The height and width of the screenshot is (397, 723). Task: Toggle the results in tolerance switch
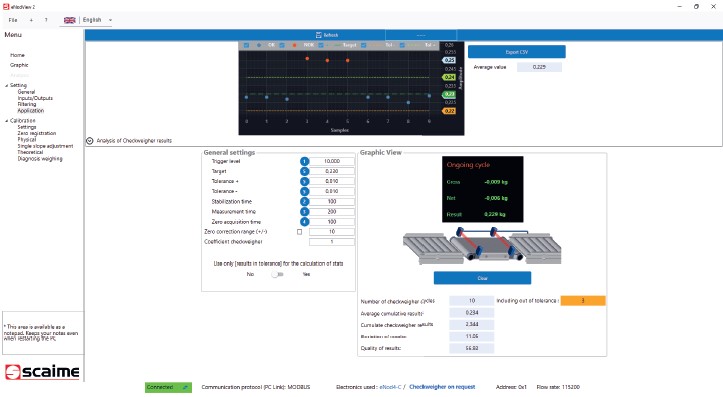click(277, 274)
